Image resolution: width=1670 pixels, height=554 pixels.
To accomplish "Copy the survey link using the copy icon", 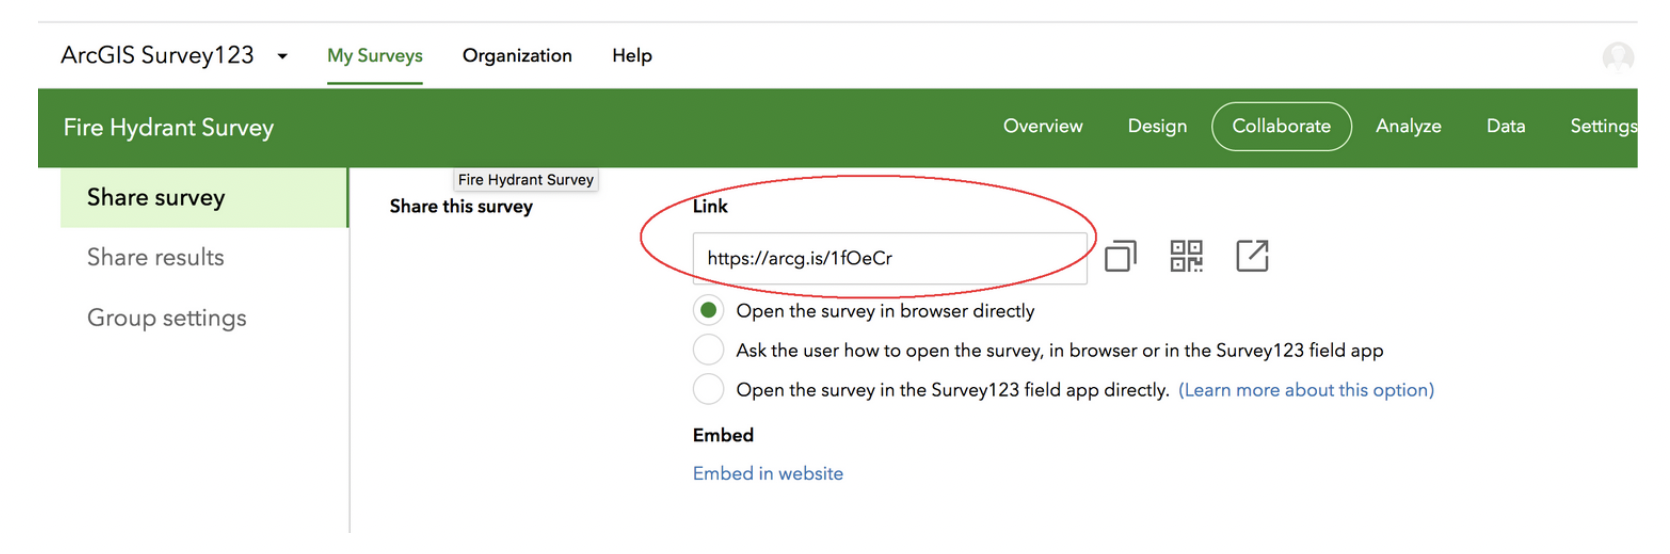I will [1120, 257].
